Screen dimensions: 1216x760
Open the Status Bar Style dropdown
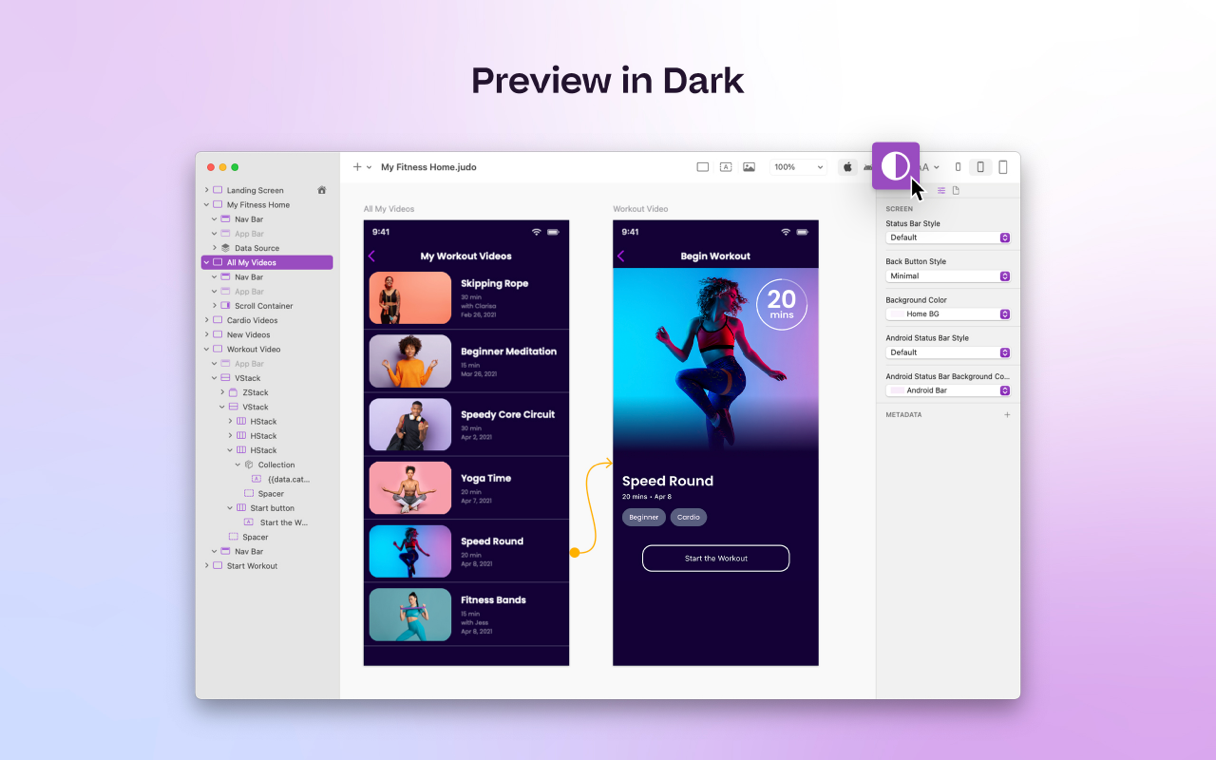click(948, 238)
